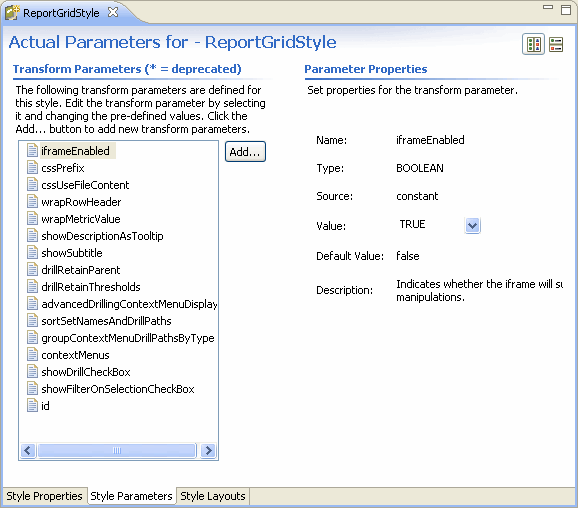Click the document icon beside contextMenus
The width and height of the screenshot is (578, 508).
click(32, 355)
